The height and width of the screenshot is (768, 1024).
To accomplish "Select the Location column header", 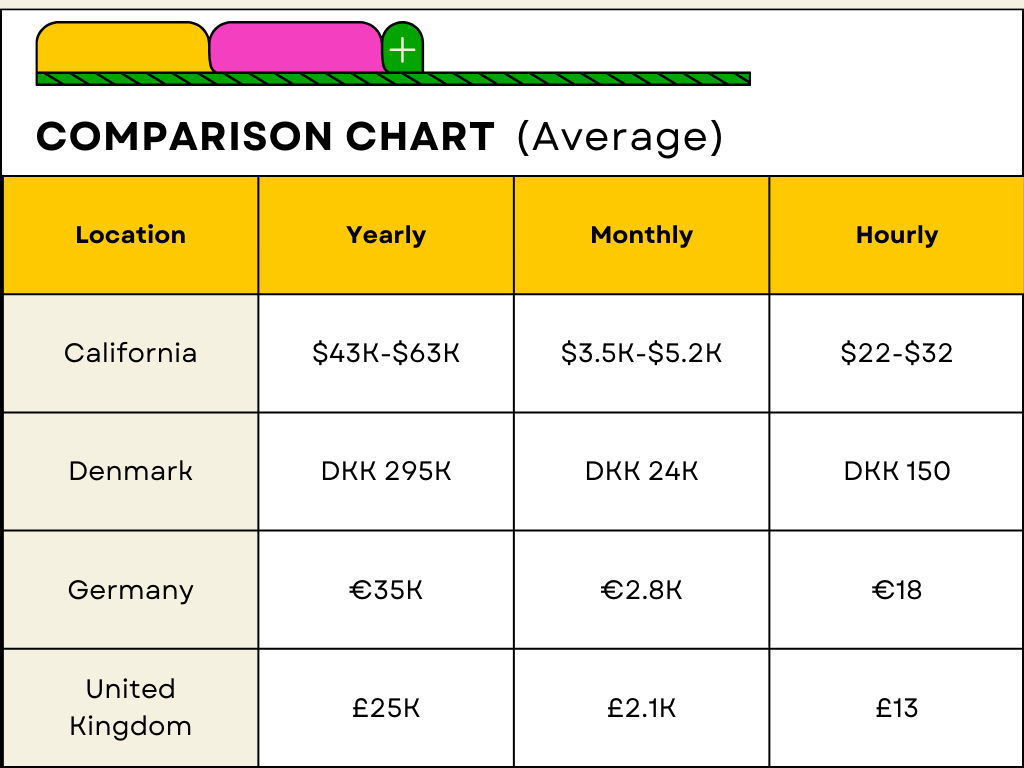I will tap(131, 235).
